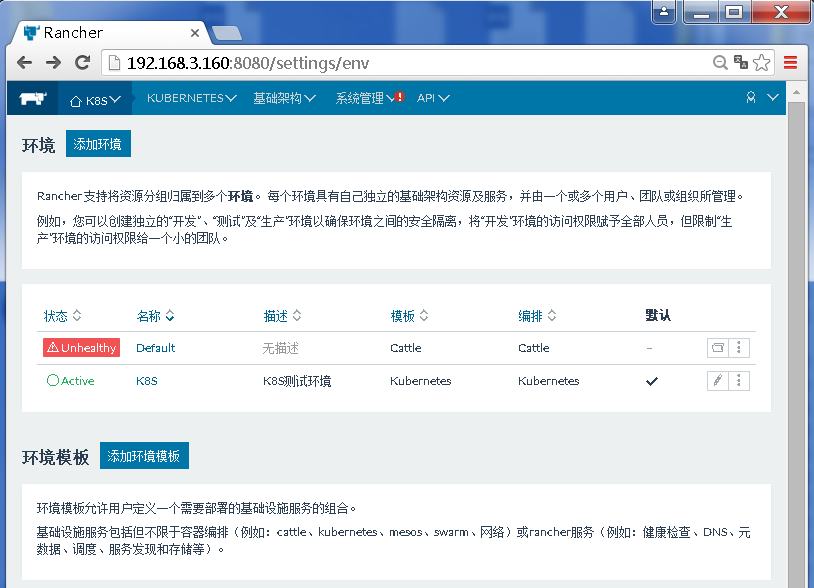Sort the table by 编排 column

click(537, 316)
